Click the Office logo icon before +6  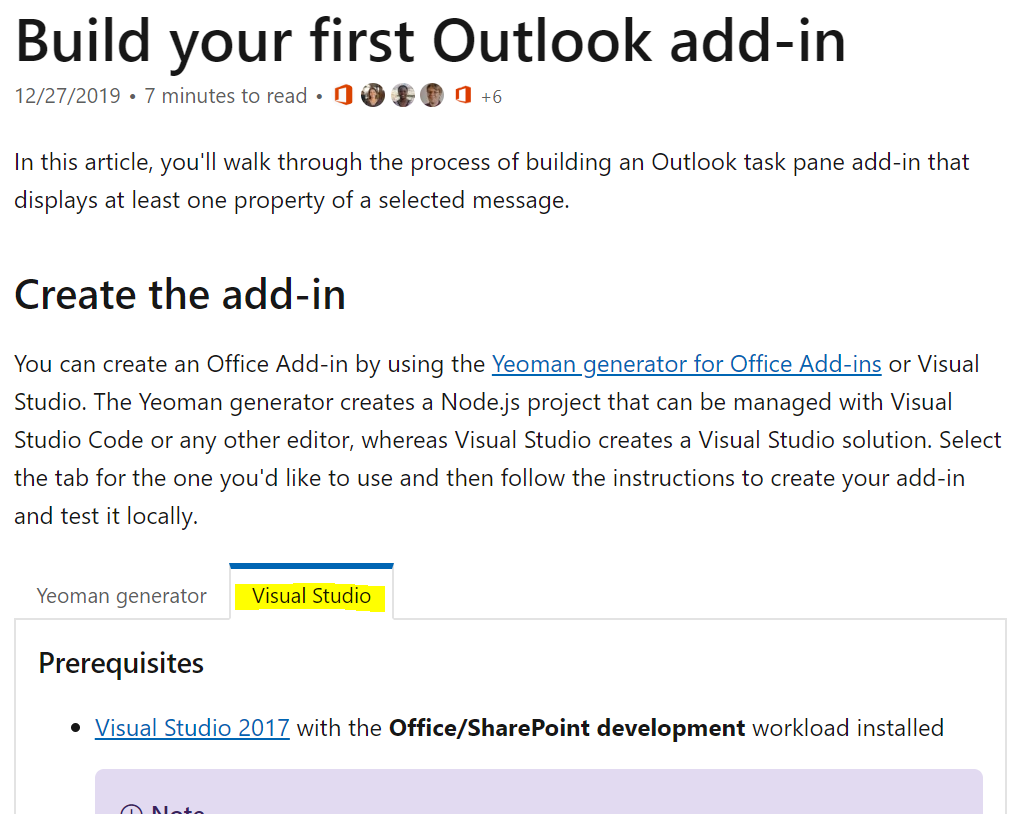tap(462, 95)
